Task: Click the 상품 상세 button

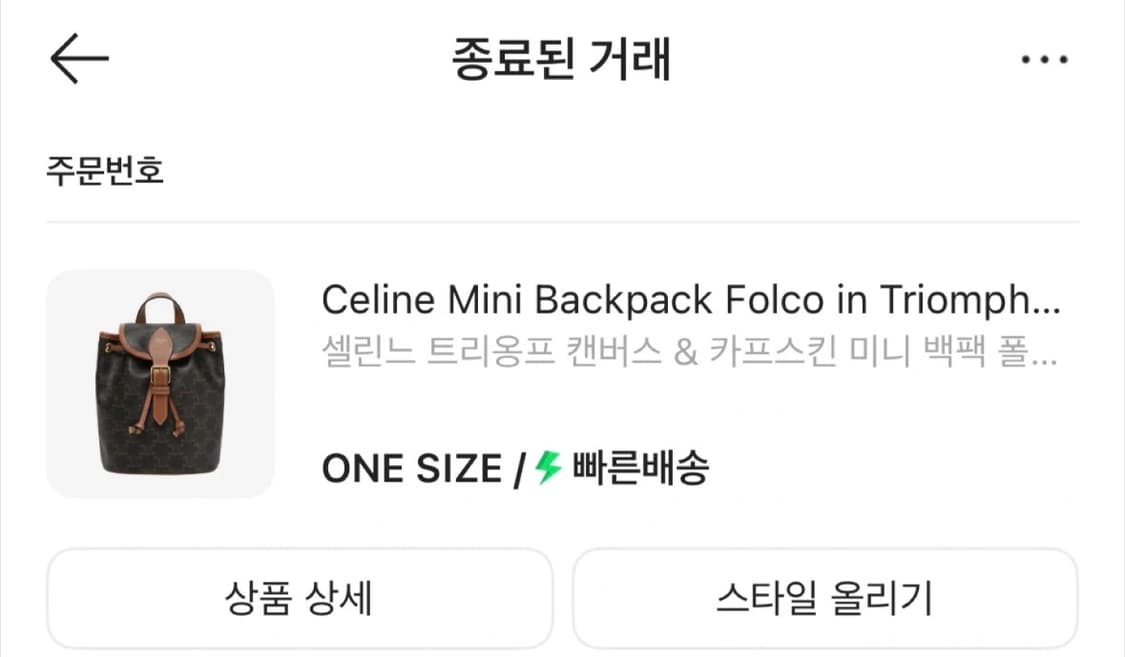Action: coord(299,598)
